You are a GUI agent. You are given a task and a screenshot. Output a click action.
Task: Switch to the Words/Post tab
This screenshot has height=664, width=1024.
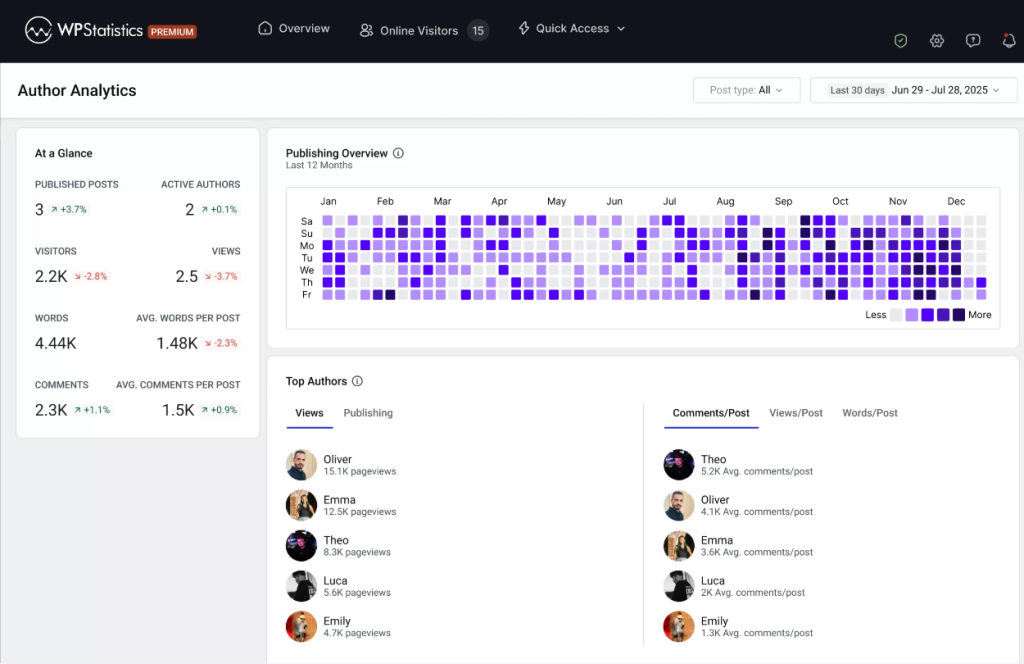[869, 413]
